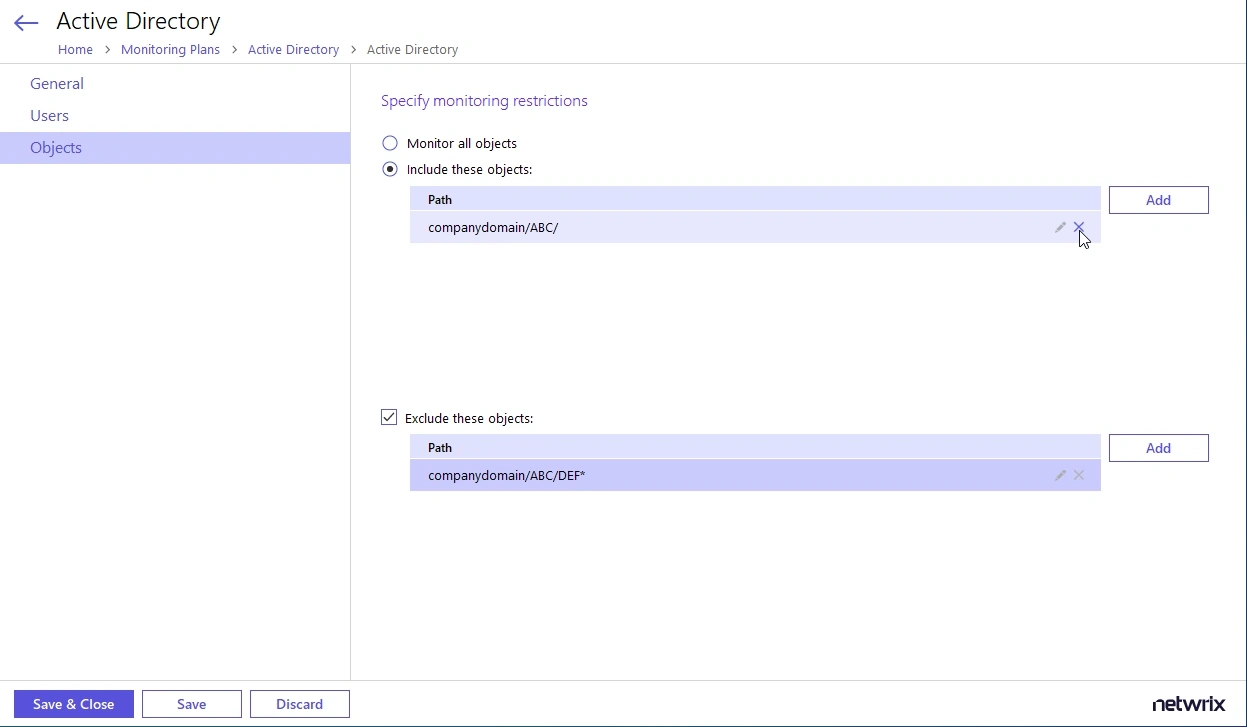Click Add next to excluded objects

1158,447
